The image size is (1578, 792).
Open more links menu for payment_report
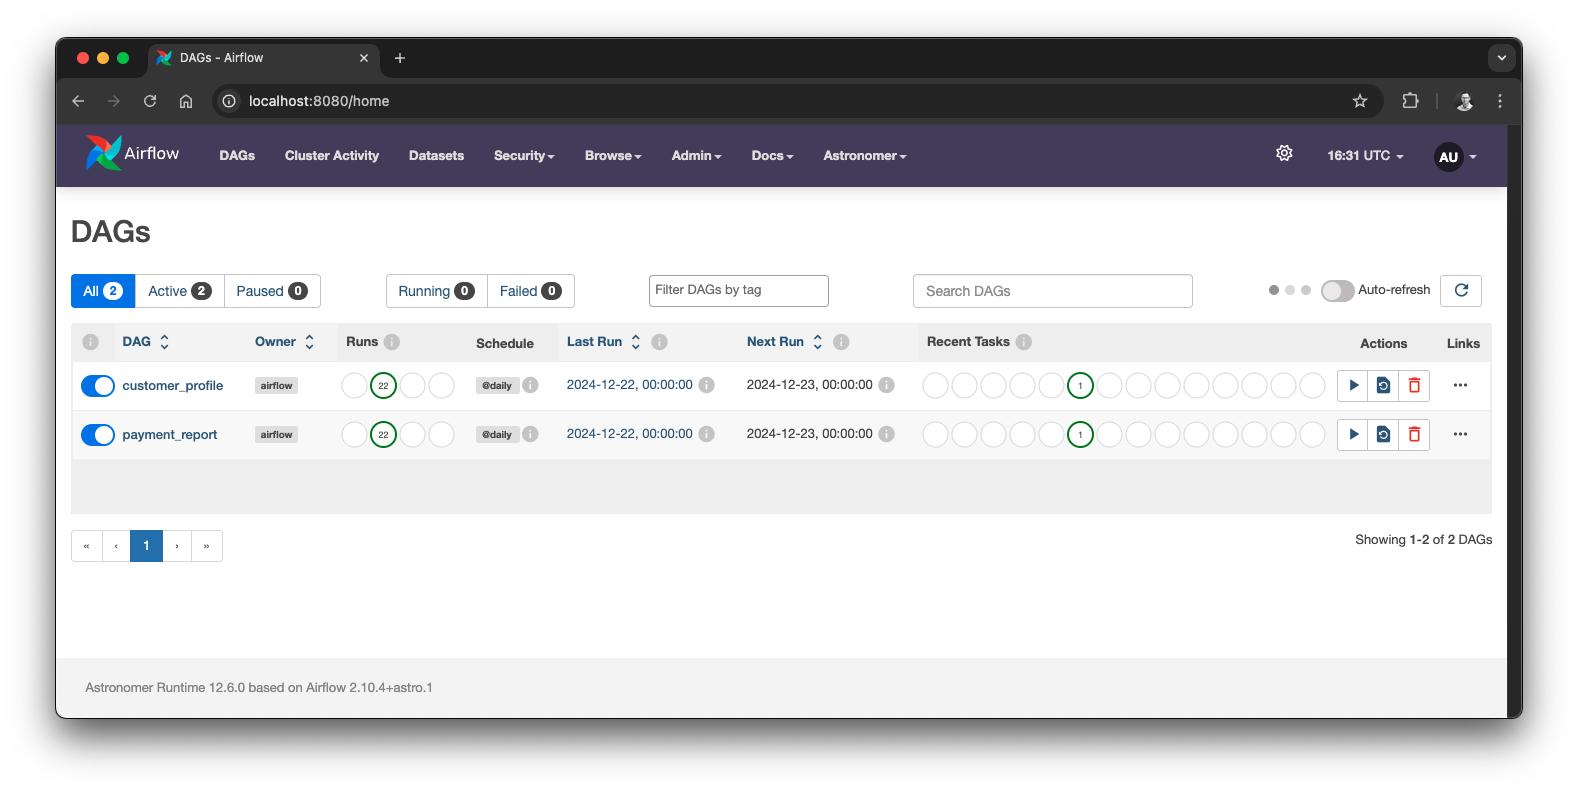coord(1460,434)
